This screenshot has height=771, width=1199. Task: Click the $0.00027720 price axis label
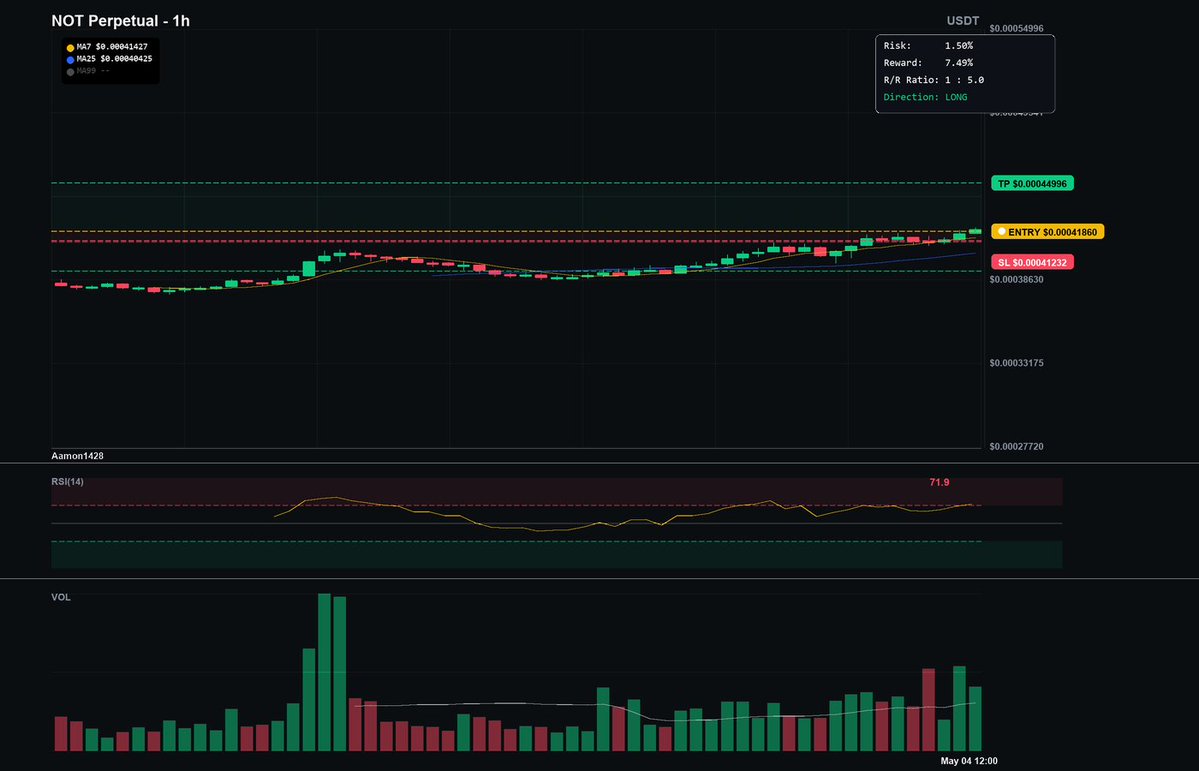1016,447
